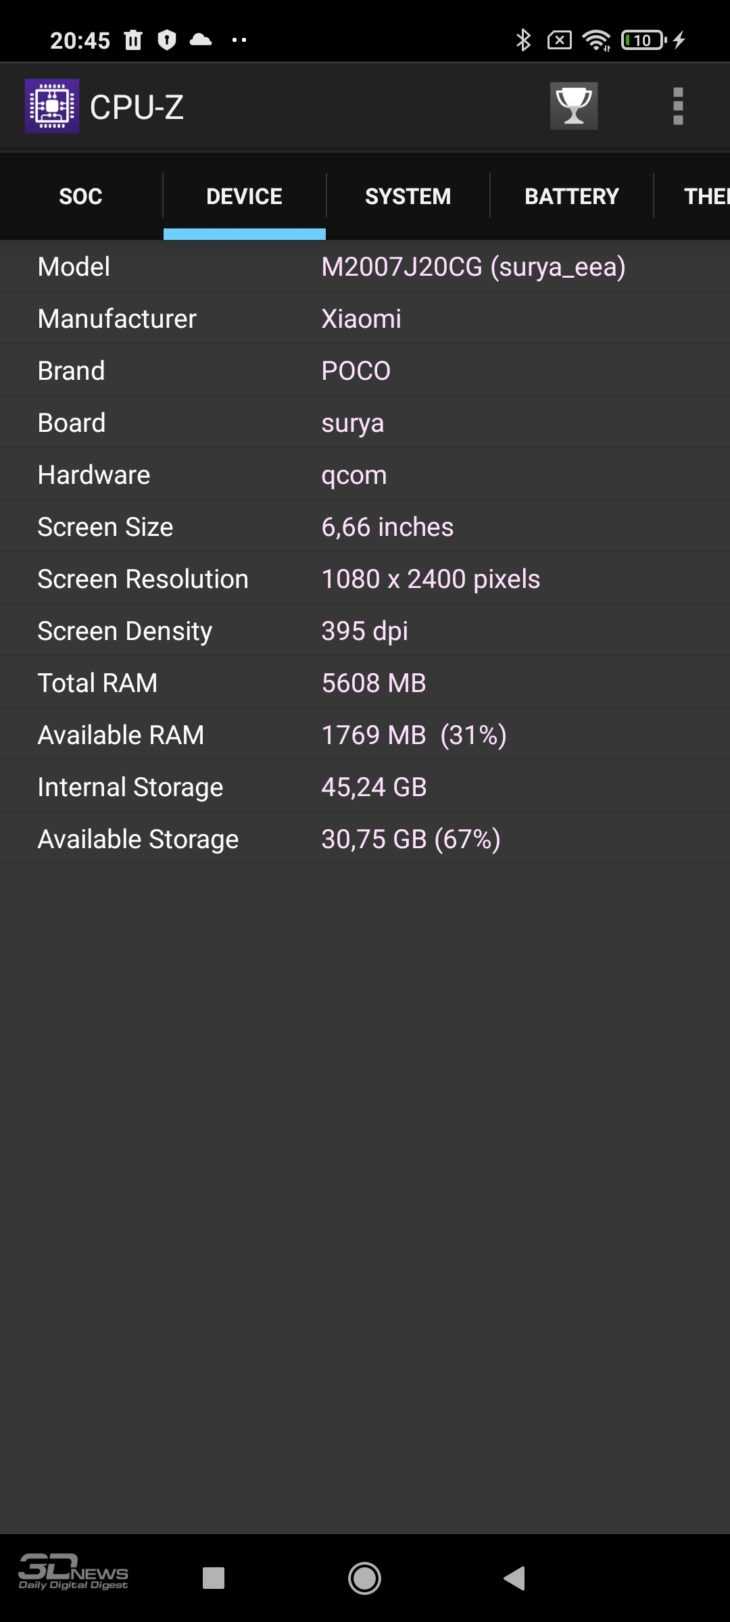Tap the cloud notification icon
The width and height of the screenshot is (730, 1622).
[201, 40]
